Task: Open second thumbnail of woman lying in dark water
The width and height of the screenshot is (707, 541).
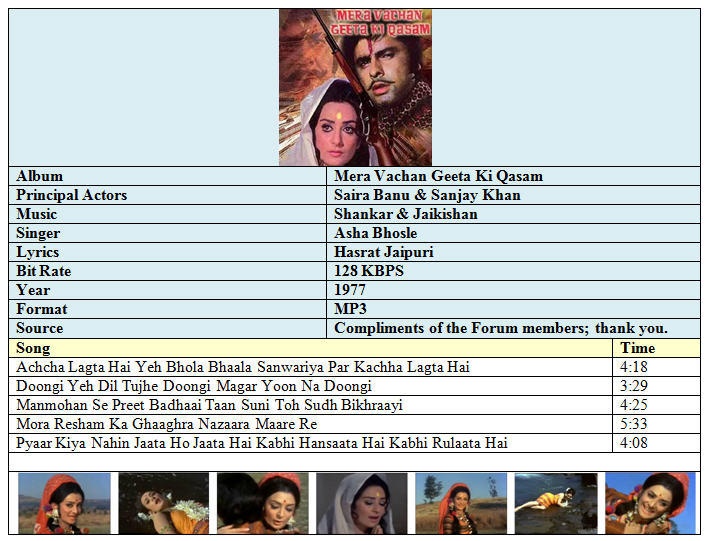Action: 164,503
